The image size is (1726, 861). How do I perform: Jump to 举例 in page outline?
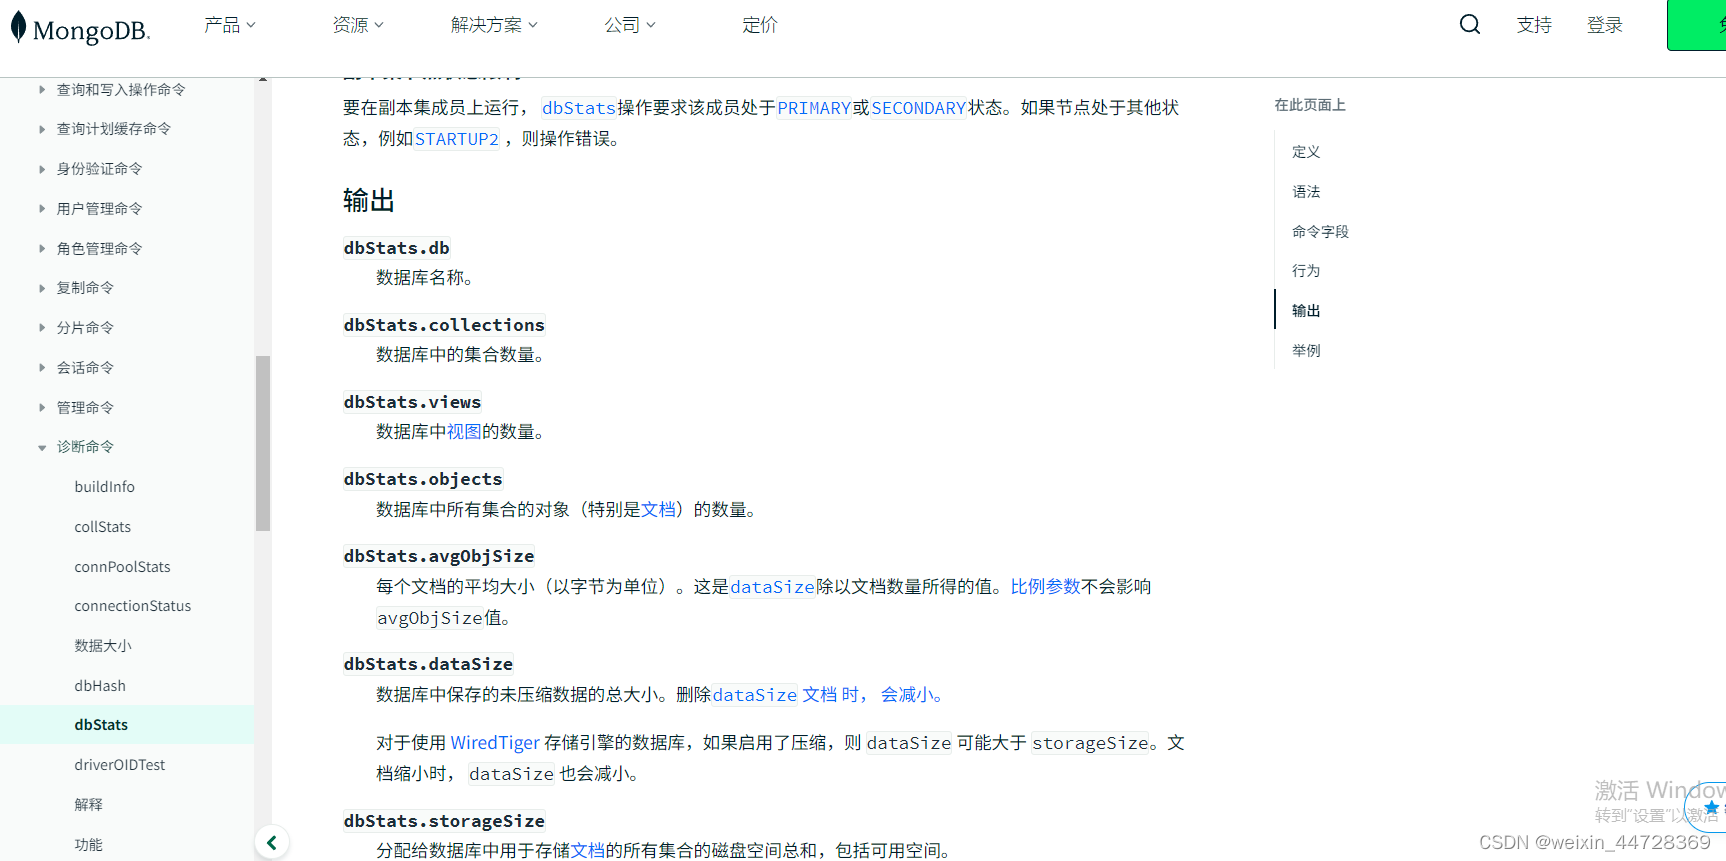pyautogui.click(x=1306, y=351)
